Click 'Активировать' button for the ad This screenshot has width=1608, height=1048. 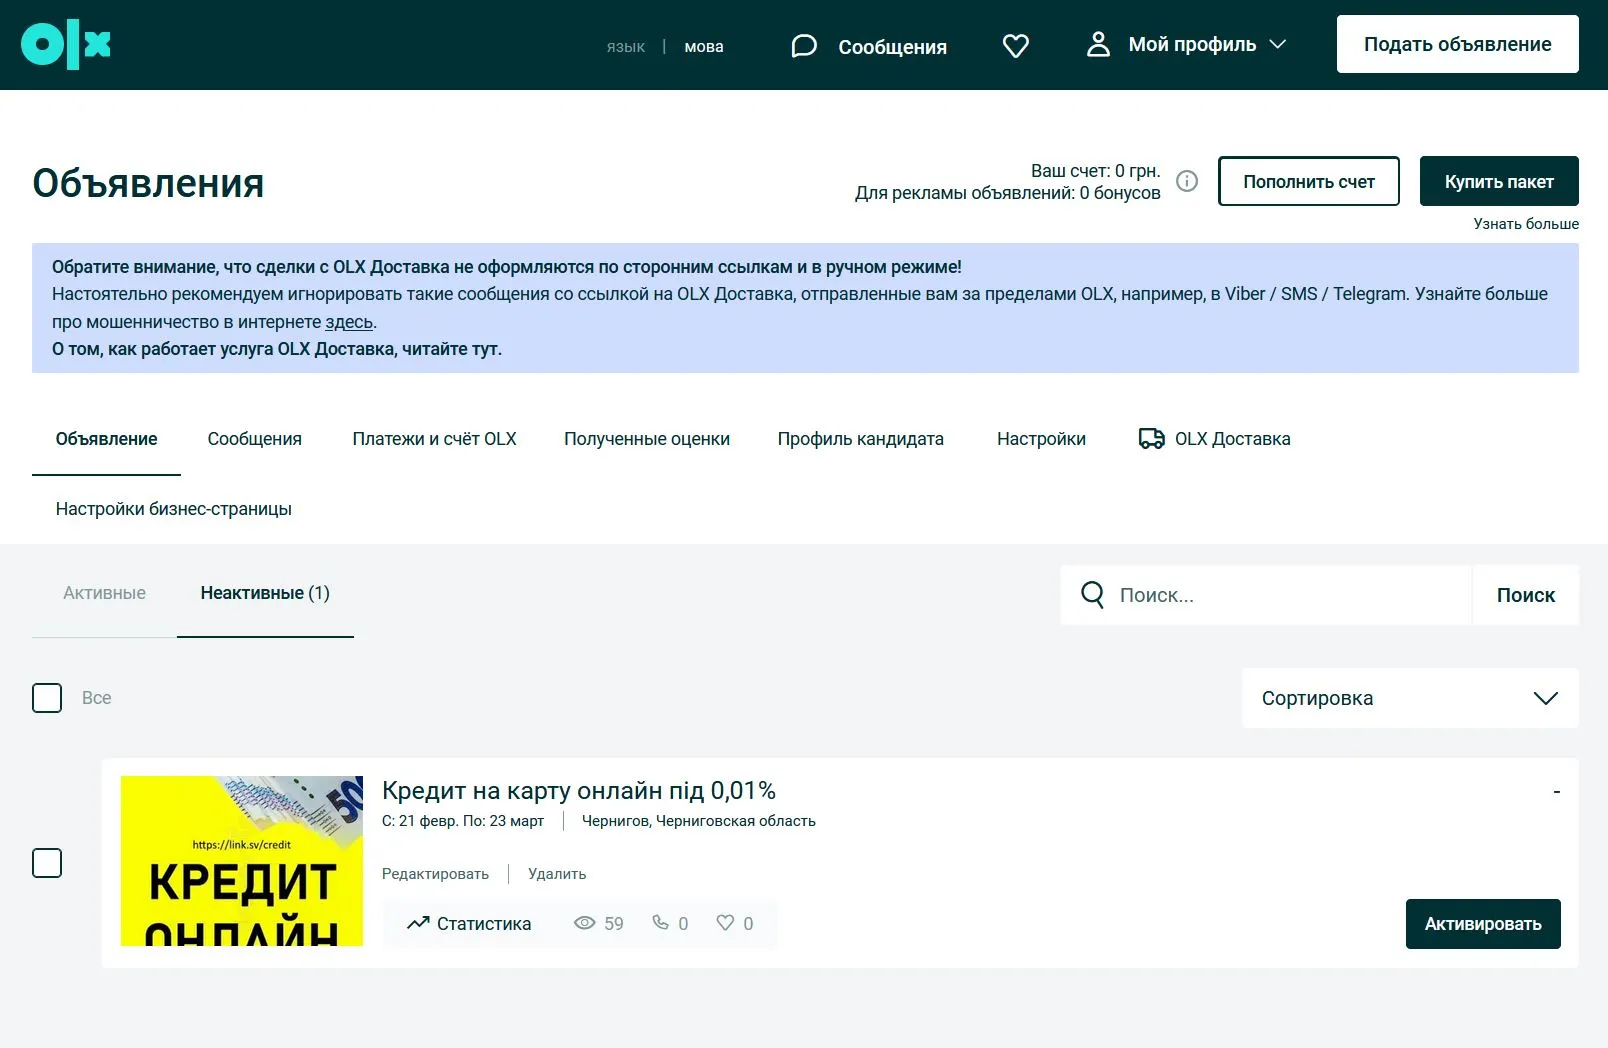tap(1483, 924)
